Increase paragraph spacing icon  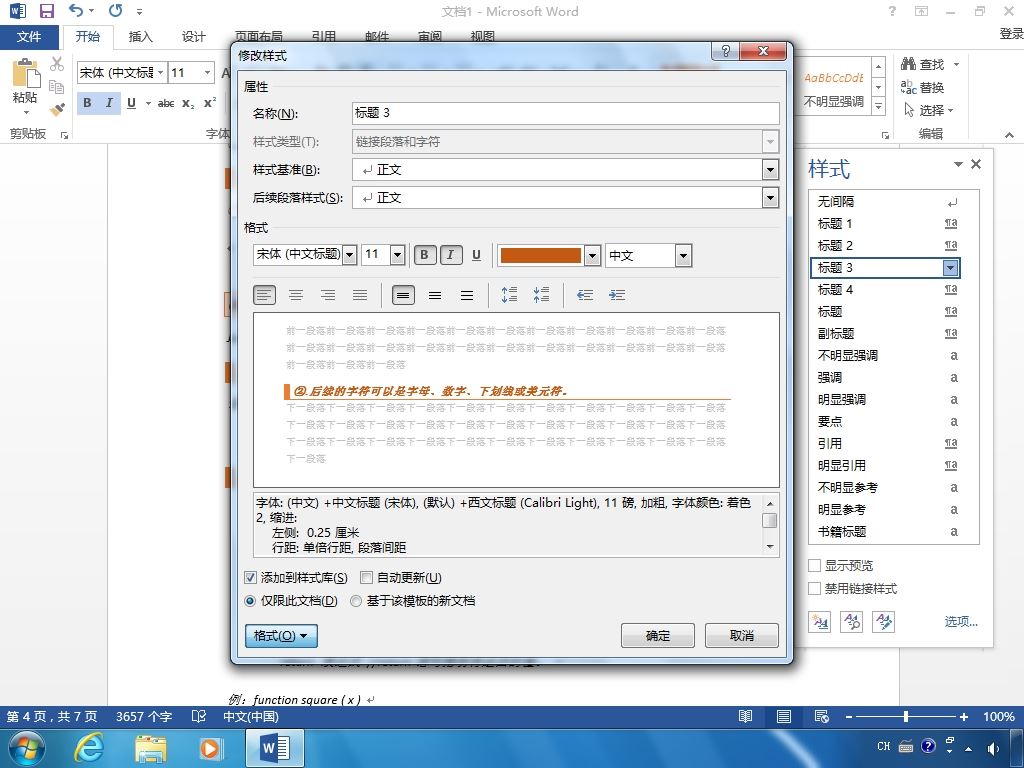(x=509, y=295)
